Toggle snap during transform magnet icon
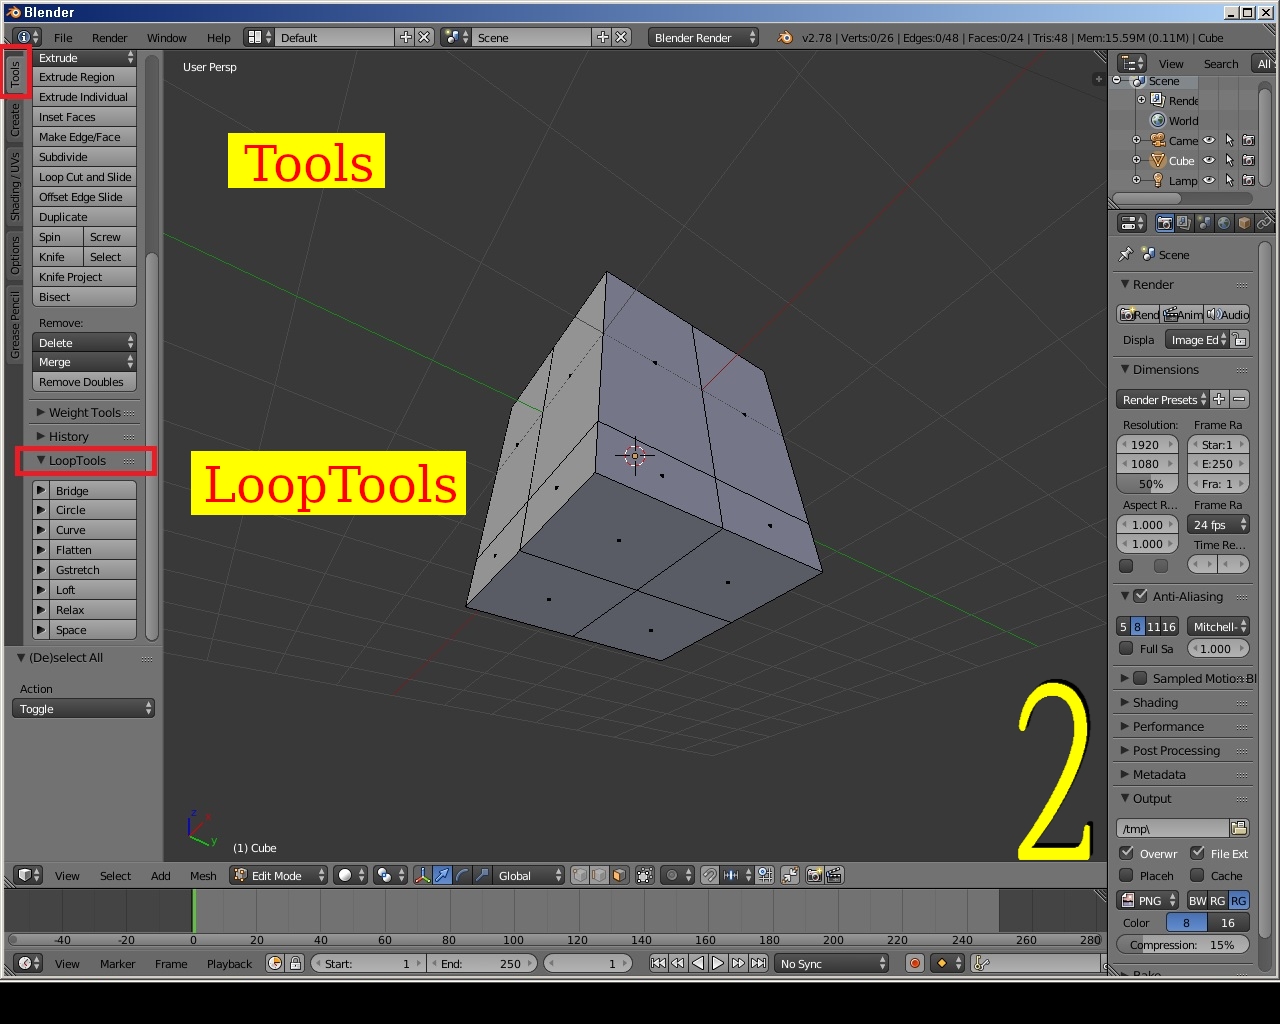1280x1024 pixels. (709, 875)
